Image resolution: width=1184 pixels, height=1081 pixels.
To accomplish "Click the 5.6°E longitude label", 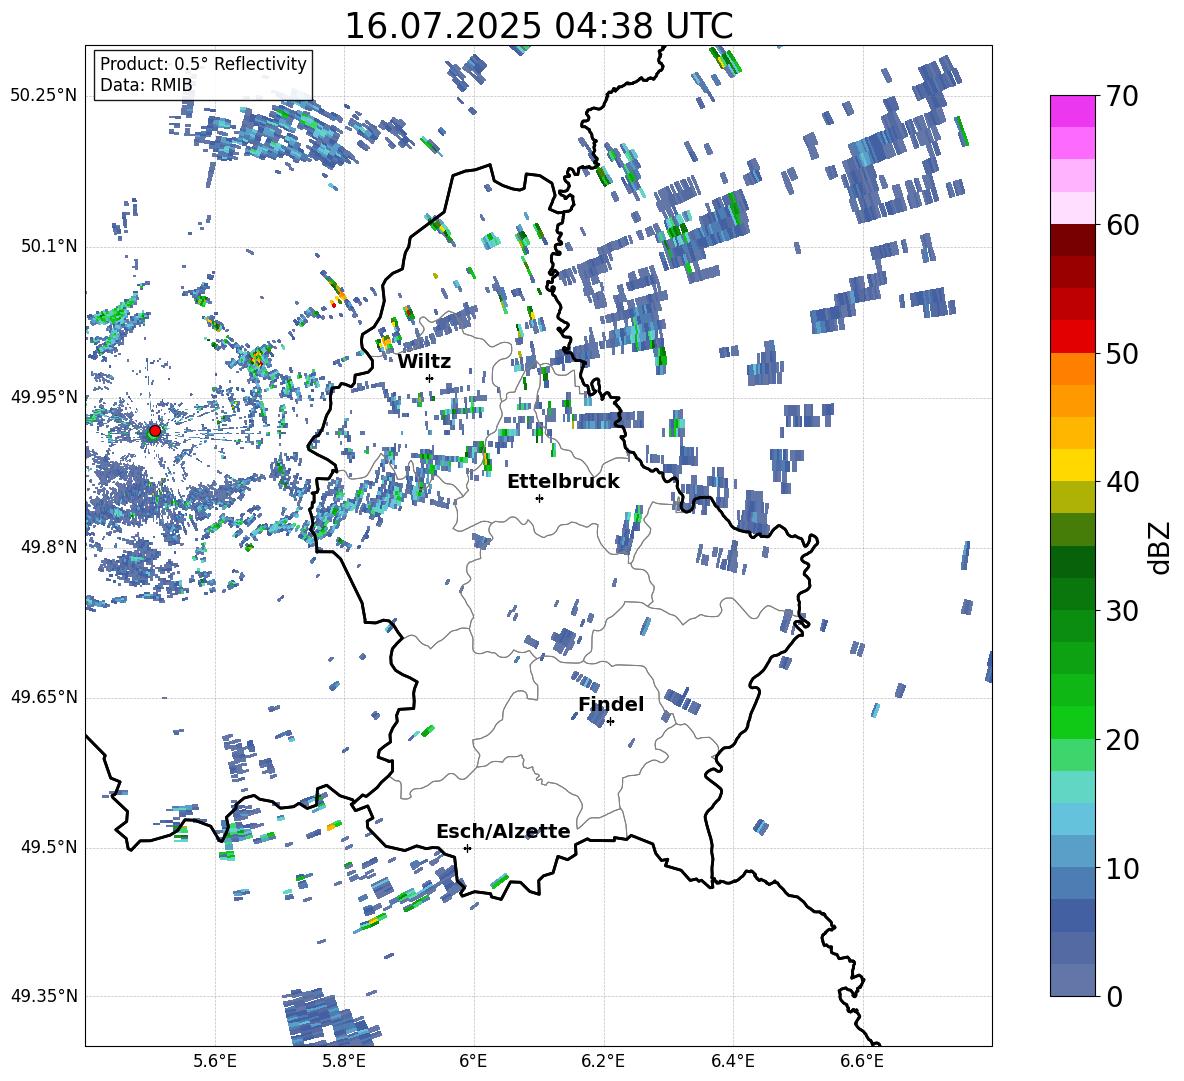I will click(x=215, y=1061).
